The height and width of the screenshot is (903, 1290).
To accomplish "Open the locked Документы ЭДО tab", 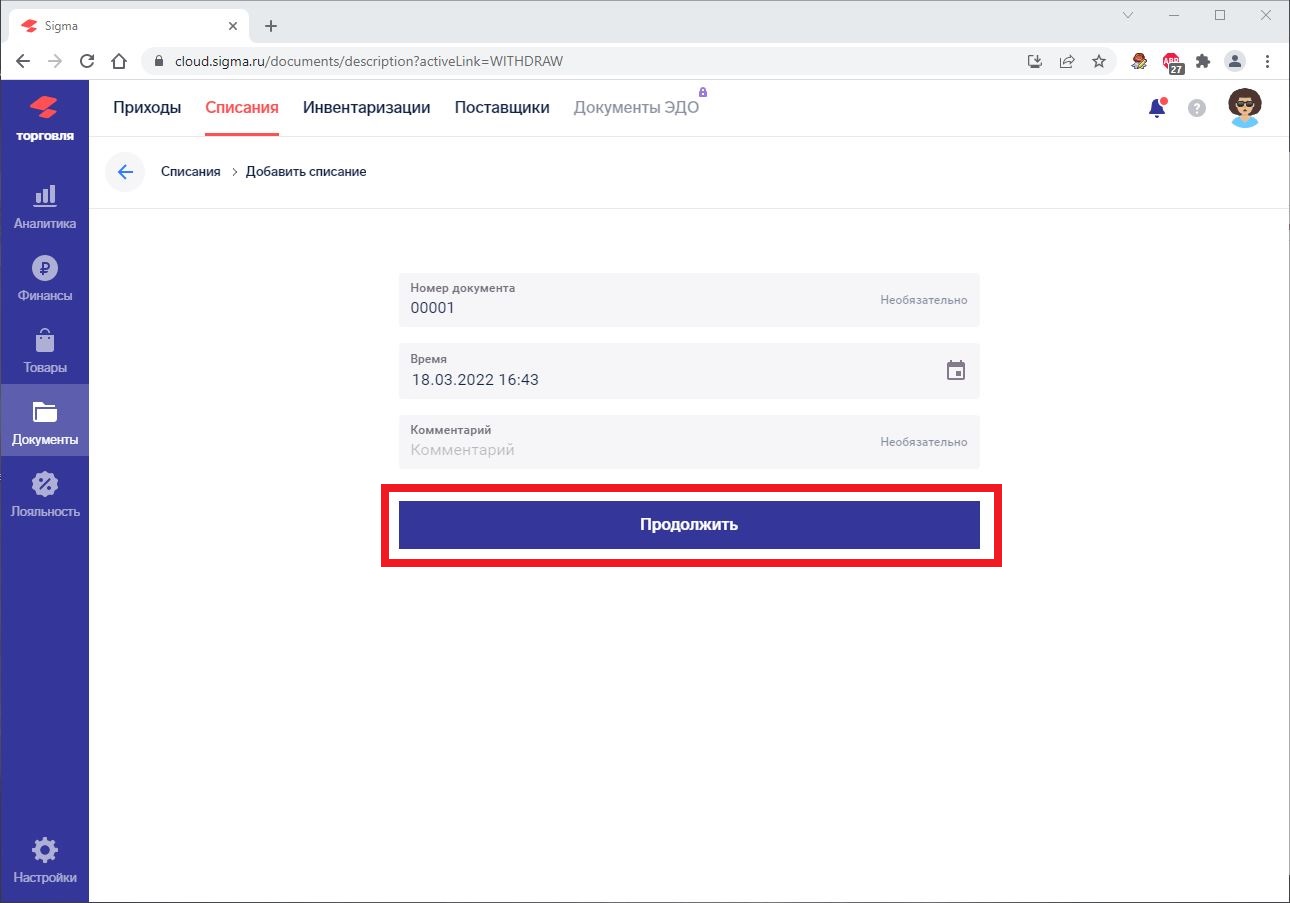I will (x=636, y=108).
